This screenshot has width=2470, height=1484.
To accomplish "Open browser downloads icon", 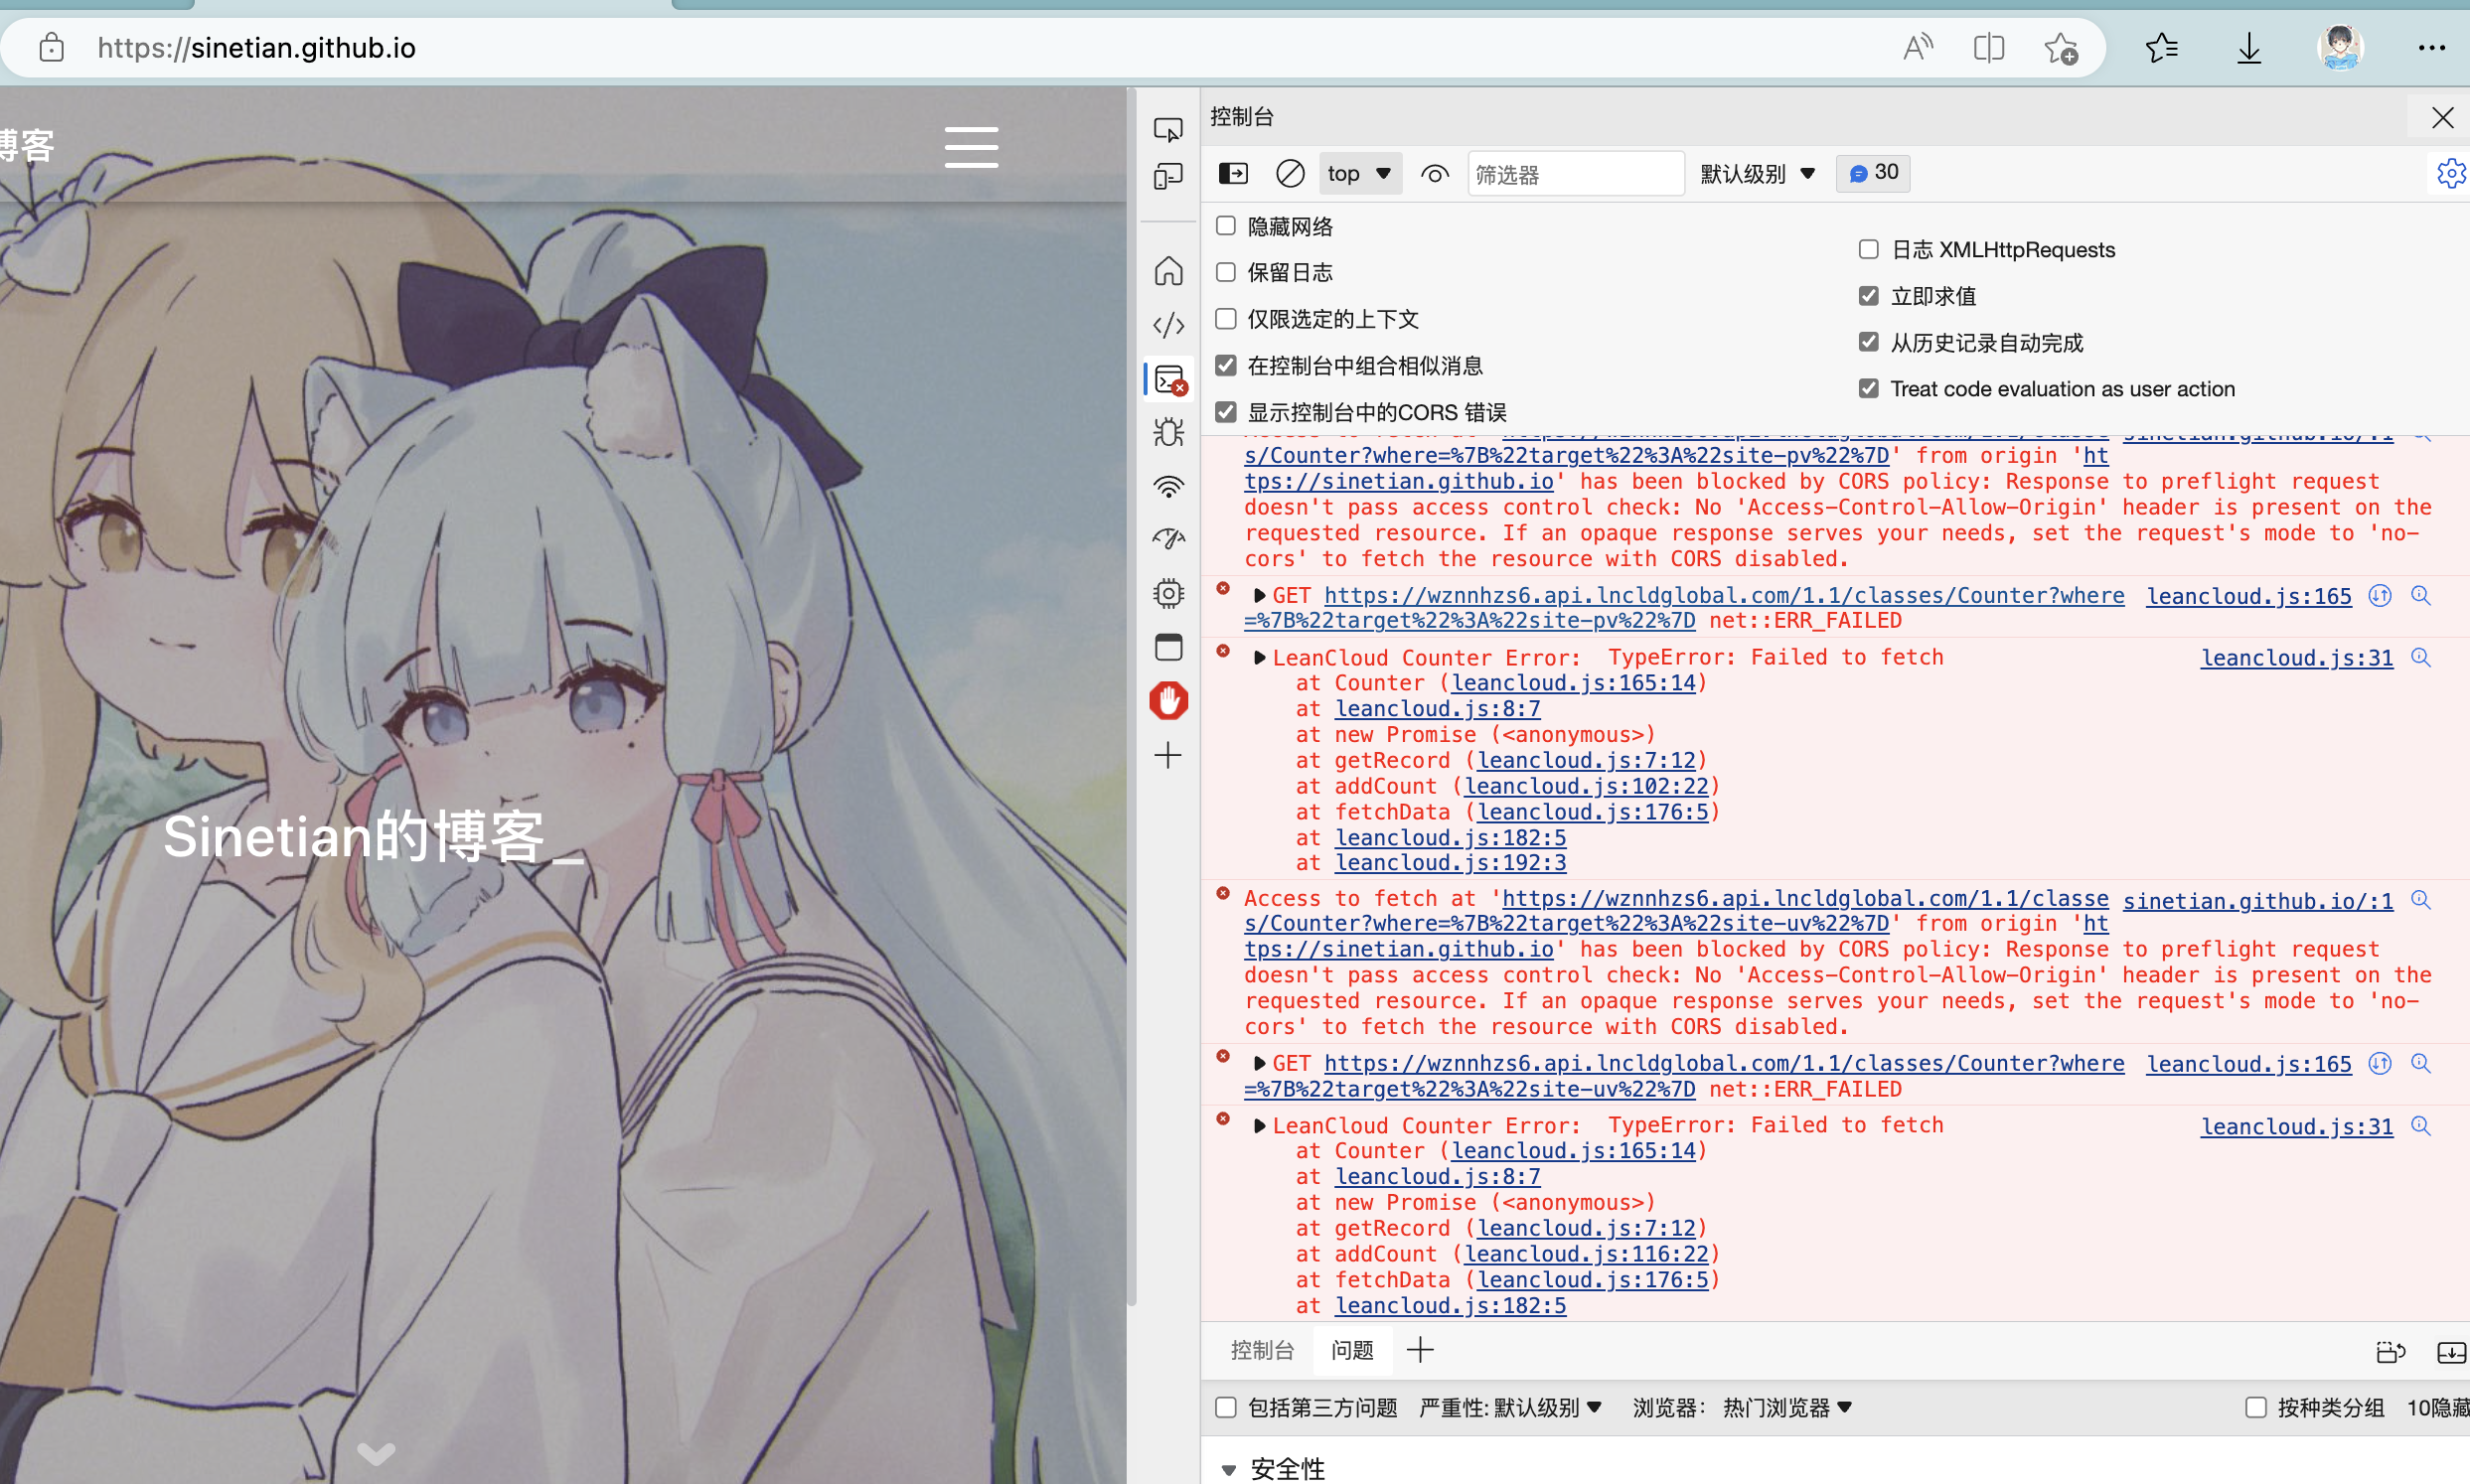I will 2249,47.
